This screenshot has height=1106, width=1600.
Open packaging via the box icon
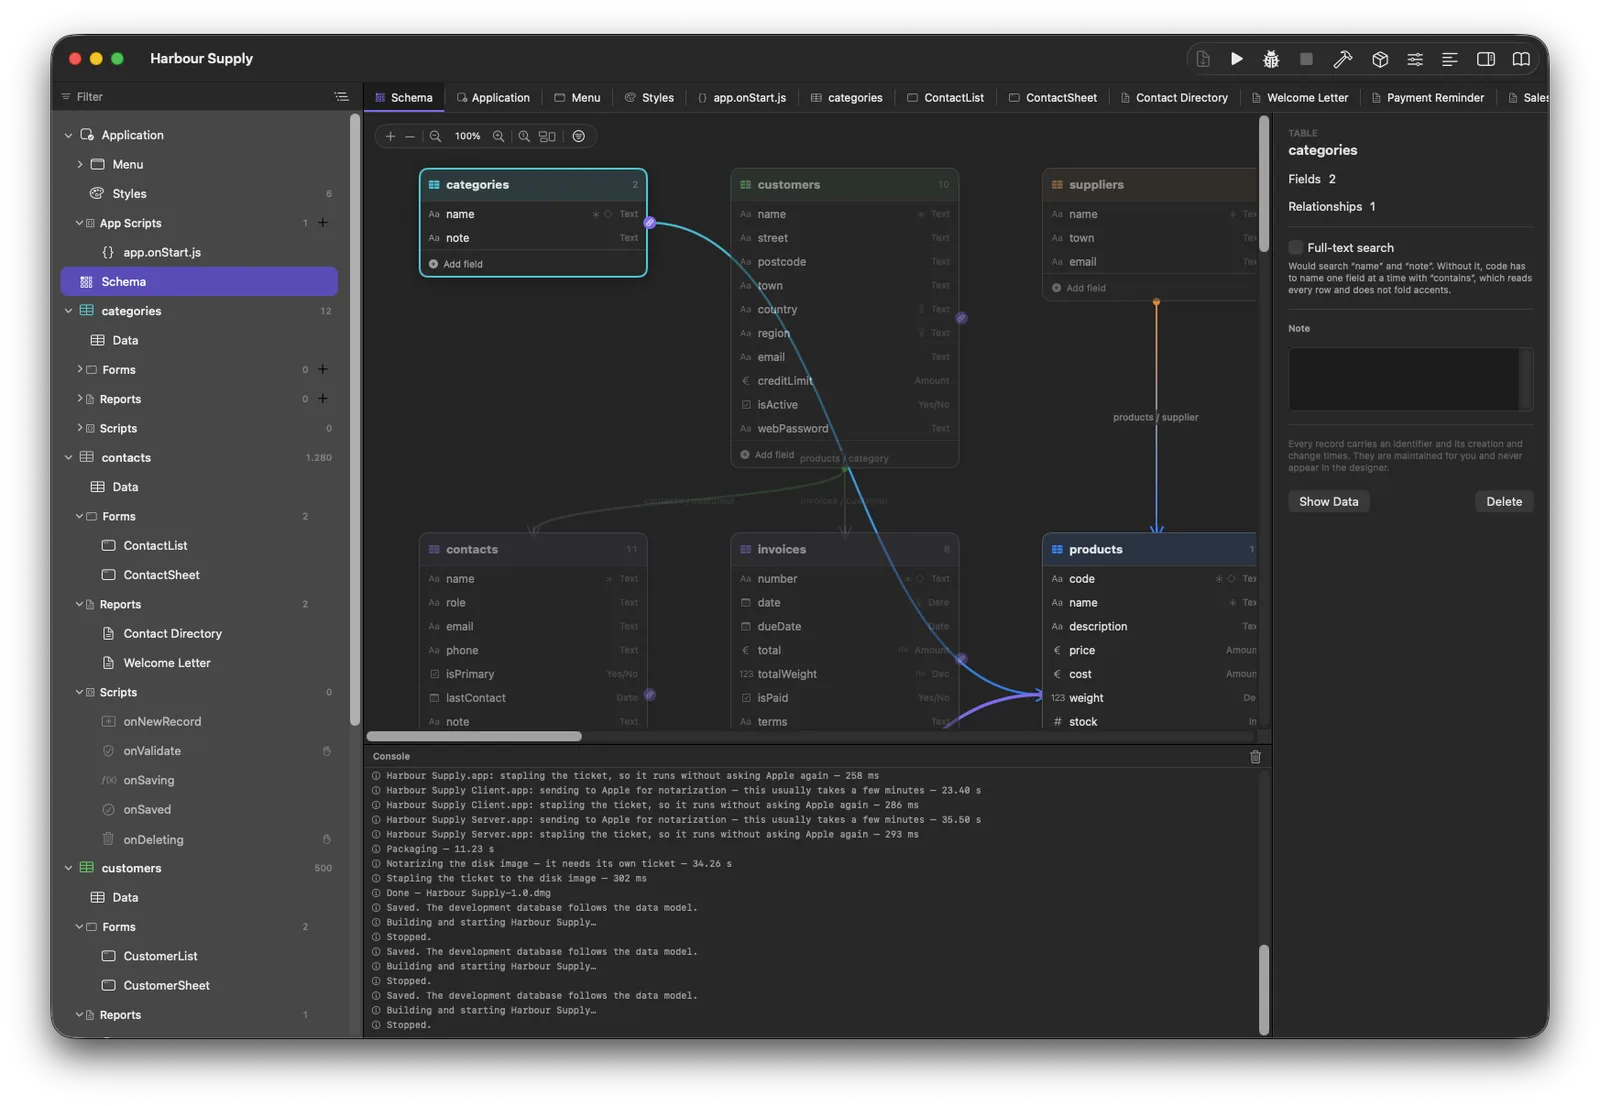click(1380, 59)
